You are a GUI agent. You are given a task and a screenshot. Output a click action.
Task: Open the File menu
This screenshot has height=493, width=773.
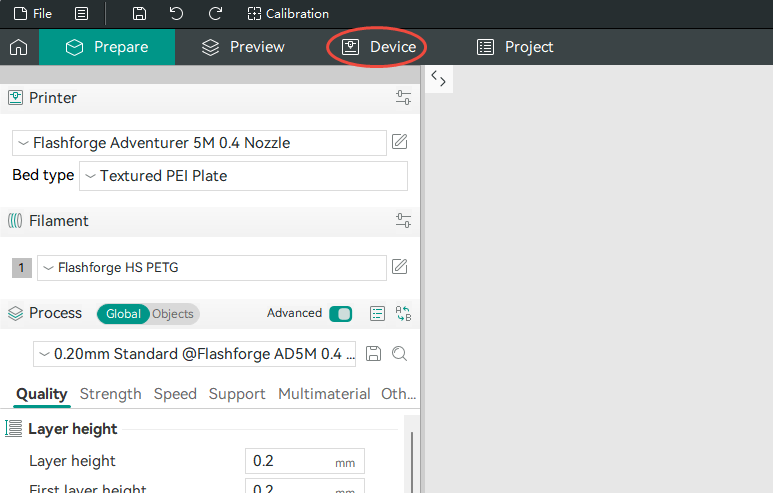click(x=33, y=14)
